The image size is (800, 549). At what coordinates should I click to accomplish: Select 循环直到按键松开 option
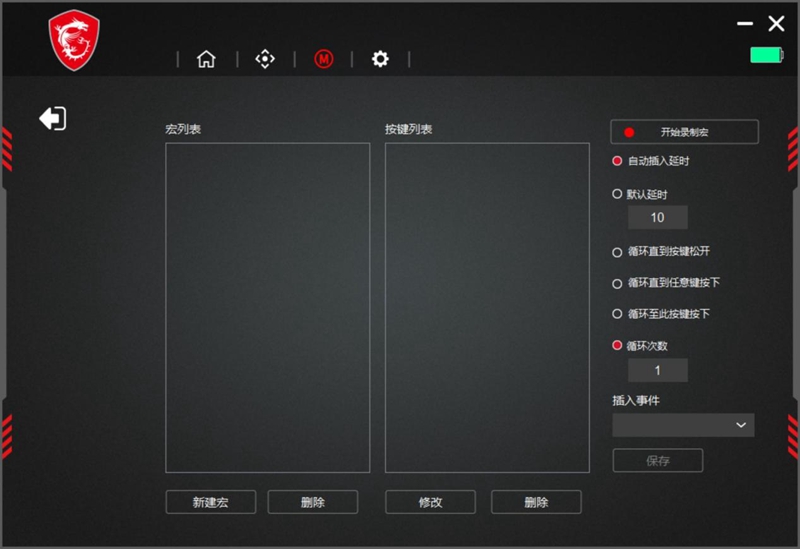point(617,252)
